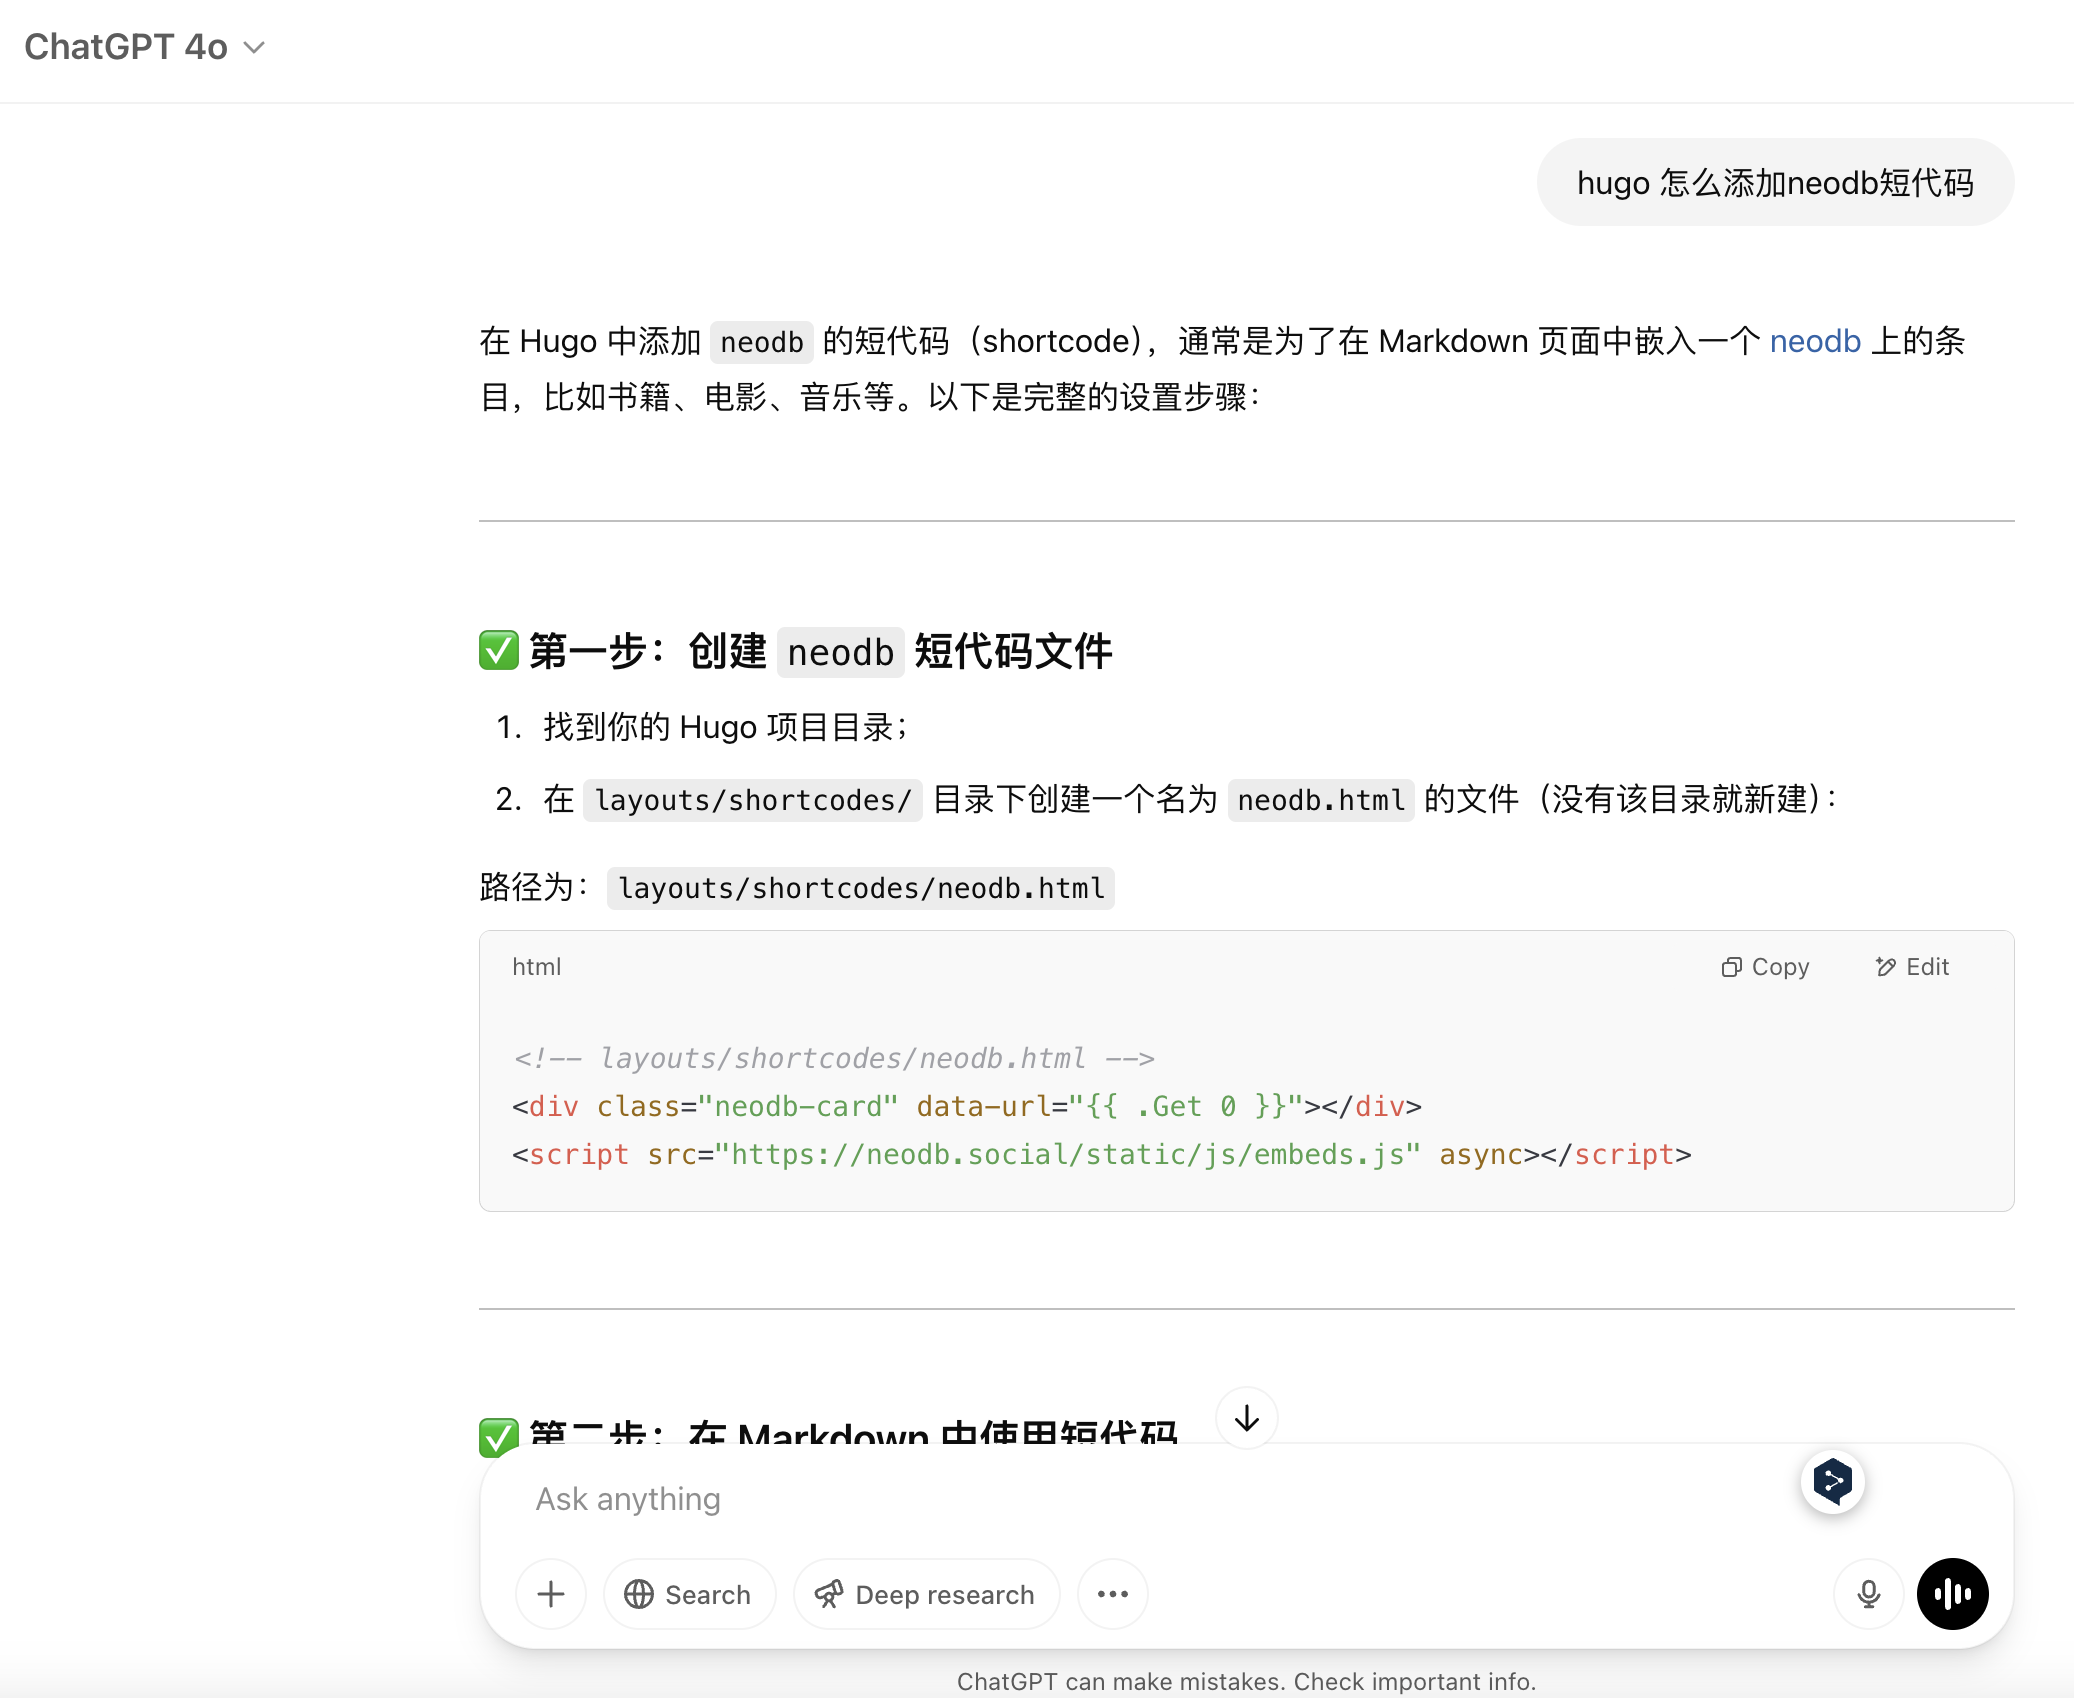Image resolution: width=2074 pixels, height=1698 pixels.
Task: Click the chevron next to ChatGPT 4o
Action: point(255,47)
